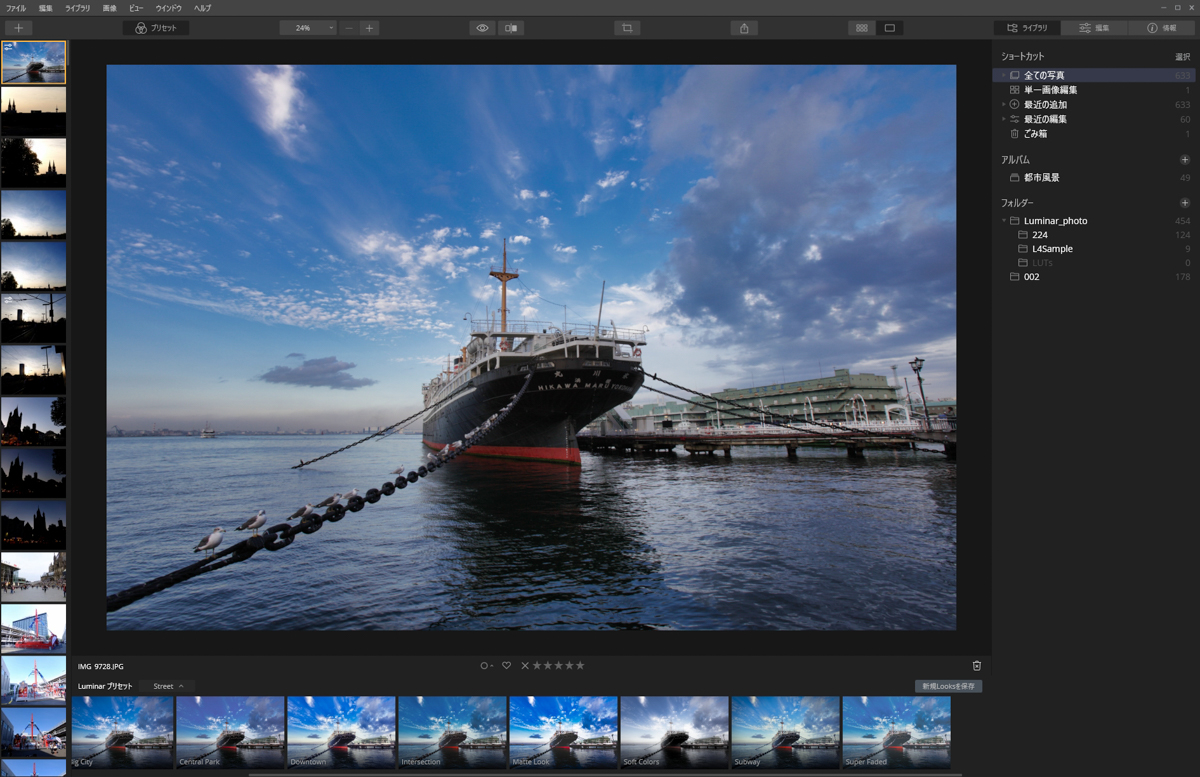1200x777 pixels.
Task: Expand the 最近の追加 arrow
Action: [x=1003, y=104]
